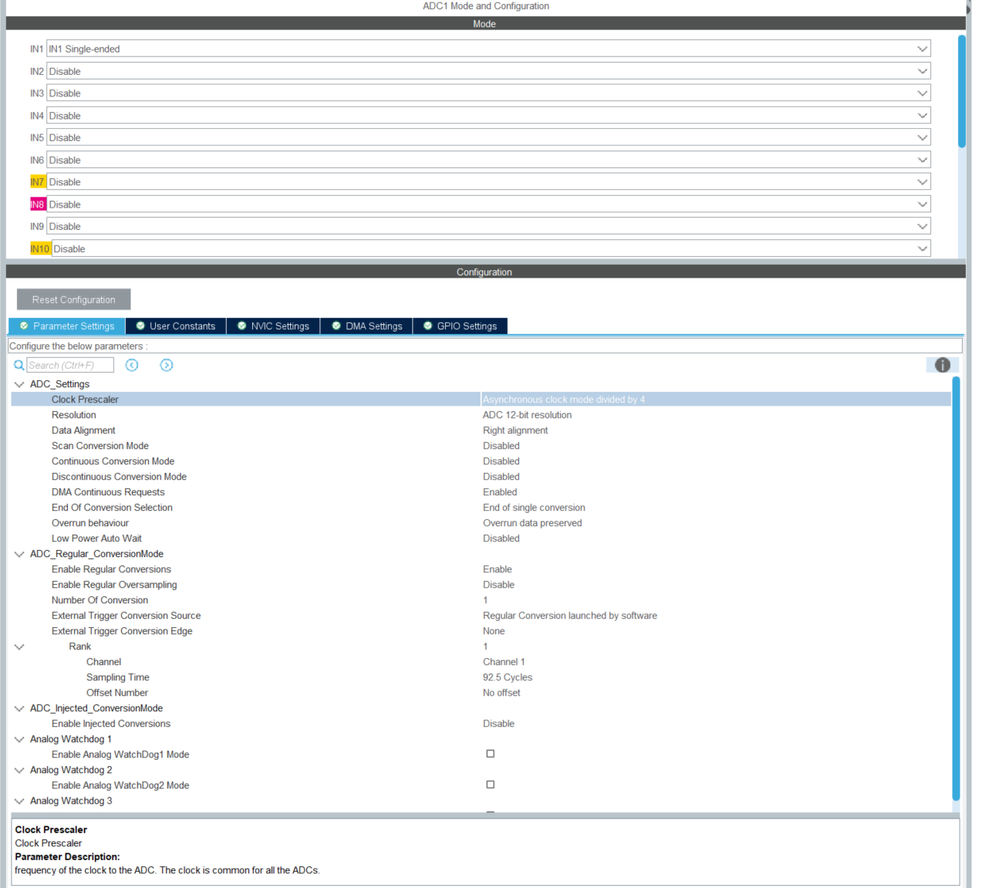This screenshot has width=999, height=888.
Task: Enable Analog WatchDog2 Mode checkbox
Action: [490, 785]
